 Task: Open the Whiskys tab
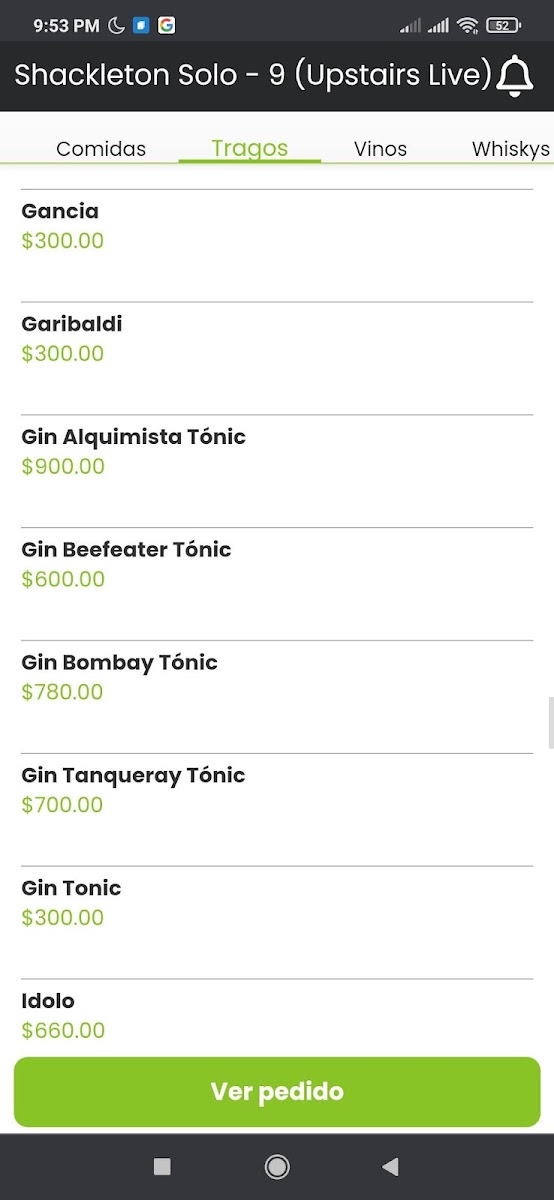(511, 149)
